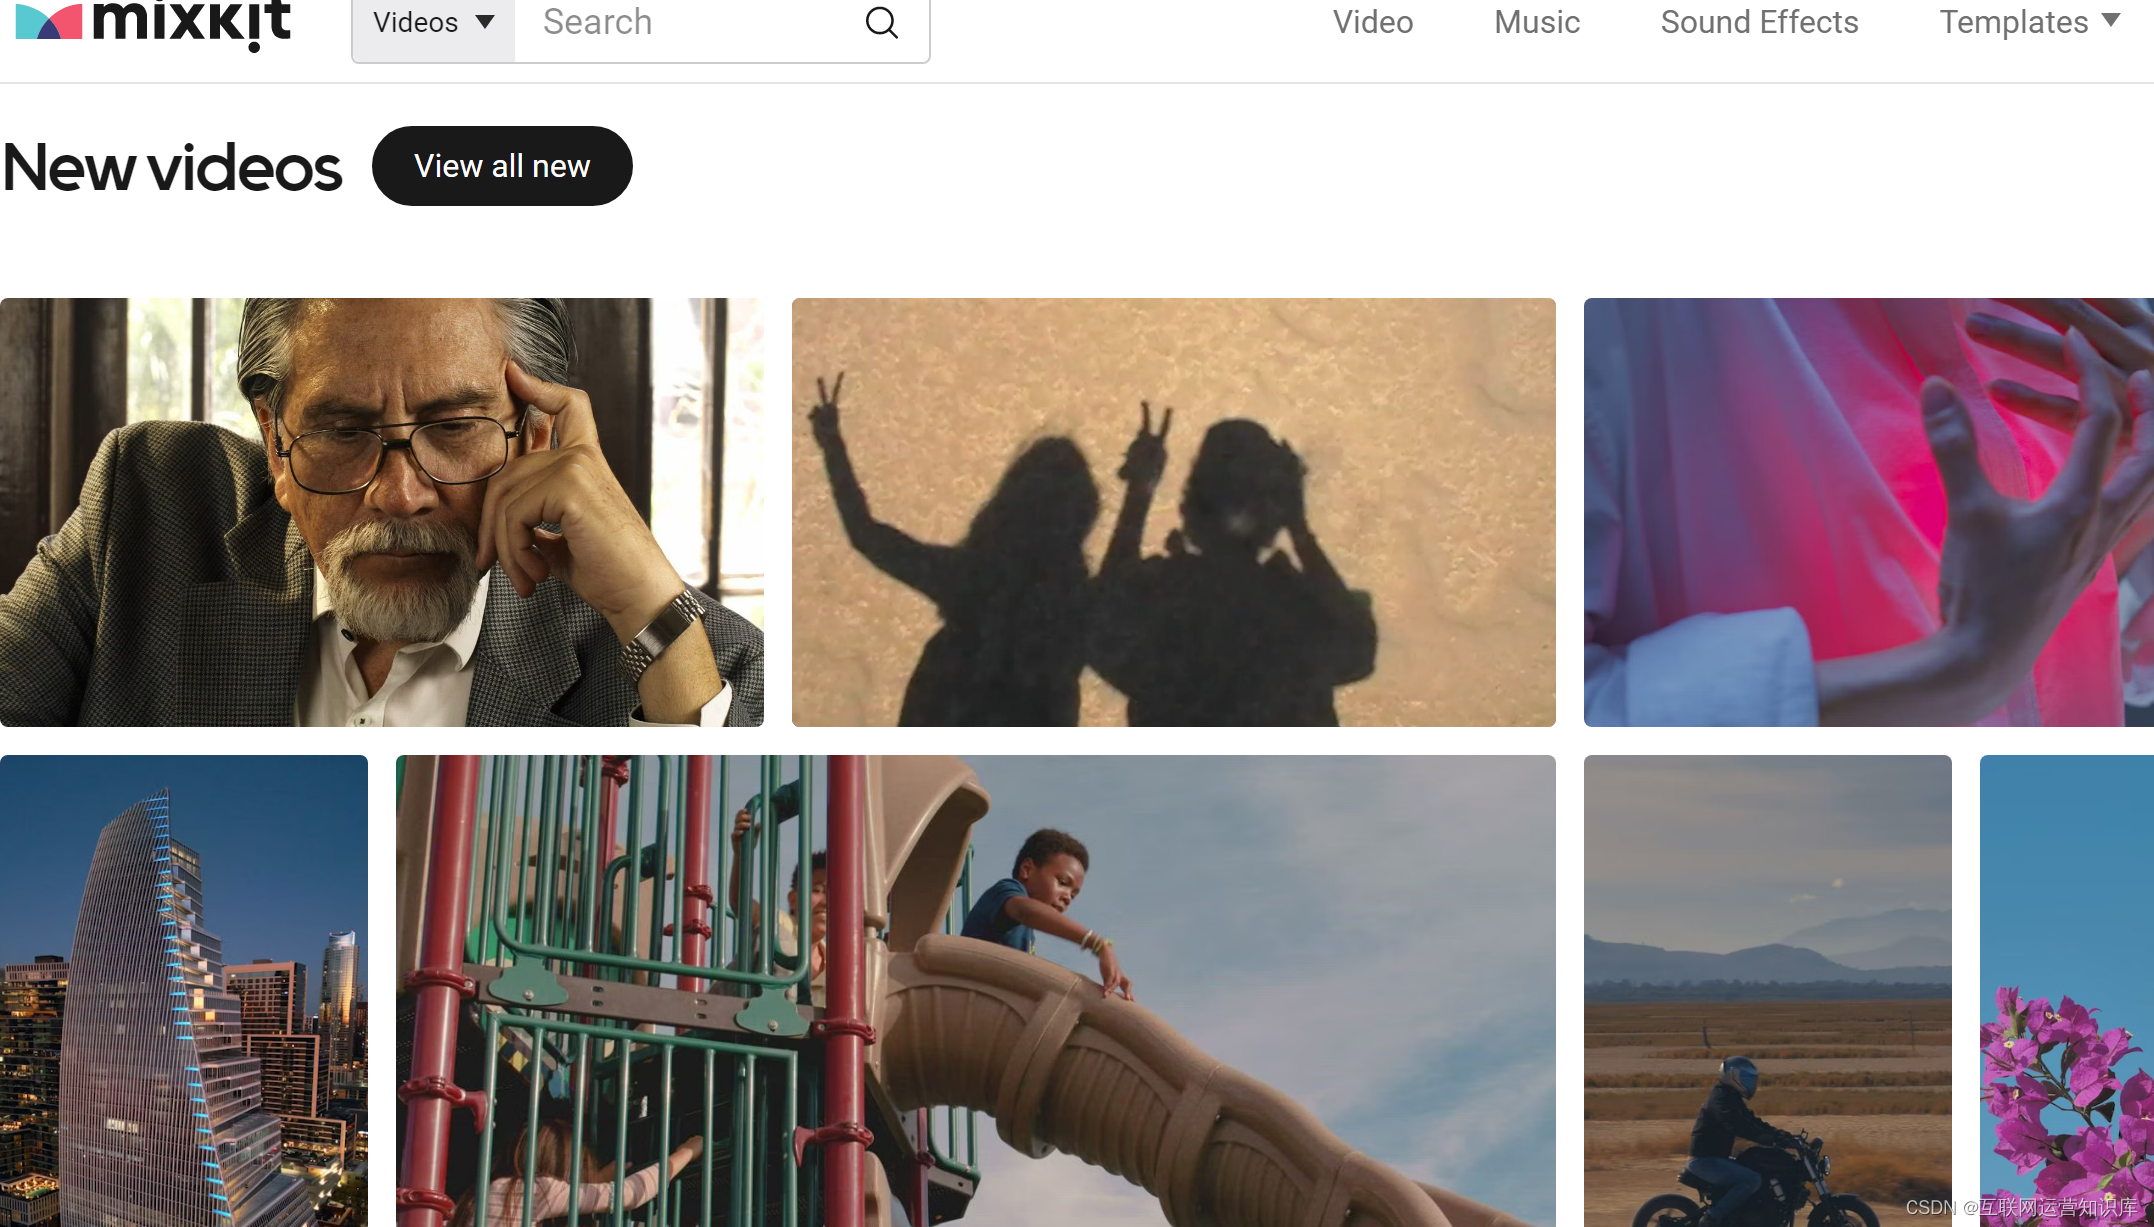Open the Video menu item
Image resolution: width=2154 pixels, height=1227 pixels.
(1372, 22)
